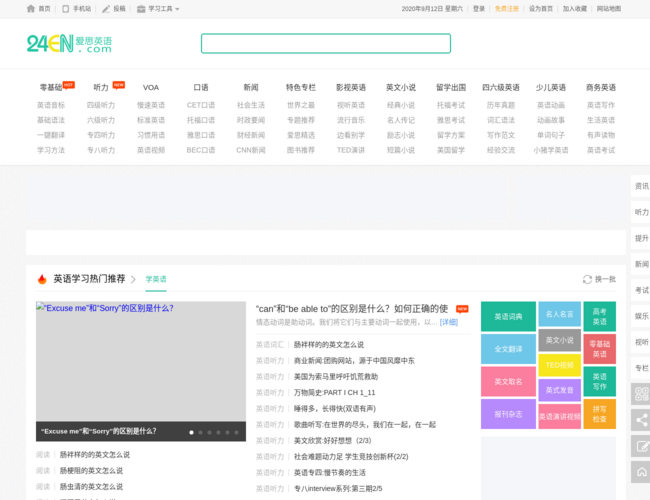
Task: Click the yellow TED视频 tile
Action: click(x=560, y=365)
